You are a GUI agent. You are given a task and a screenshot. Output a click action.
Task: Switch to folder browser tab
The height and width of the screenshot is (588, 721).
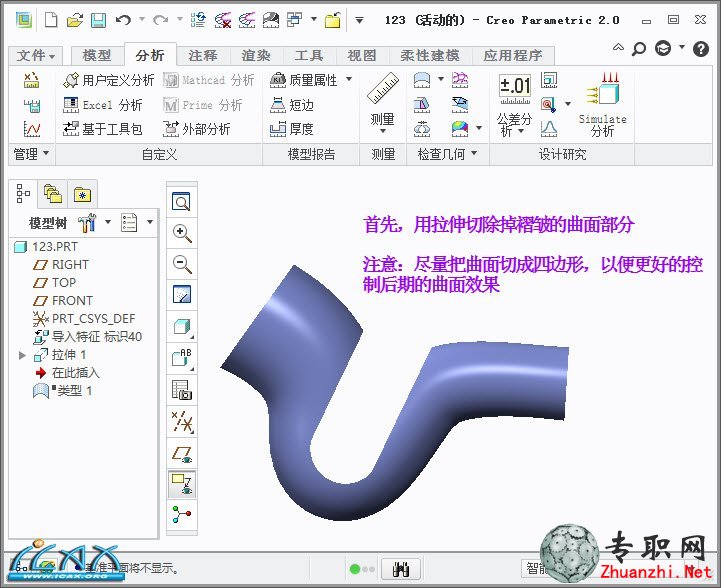[52, 194]
